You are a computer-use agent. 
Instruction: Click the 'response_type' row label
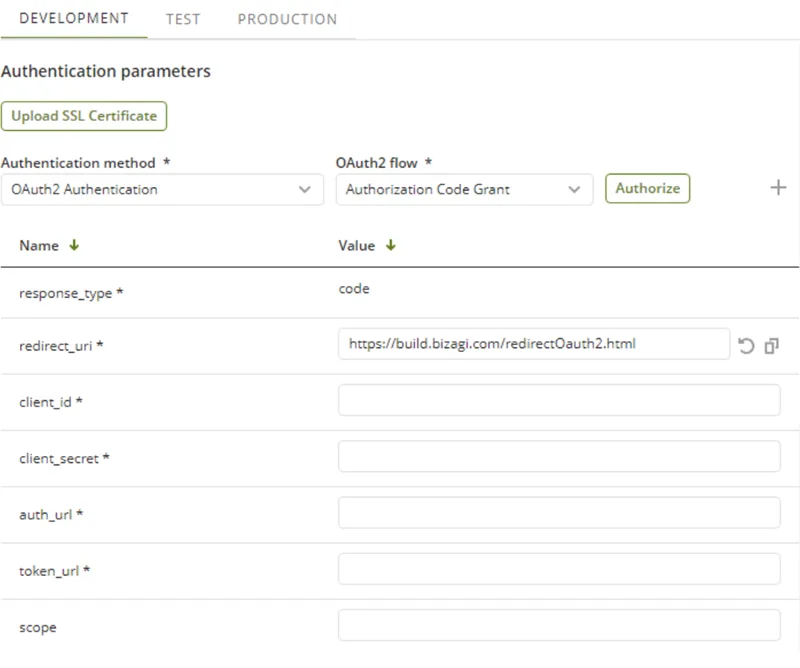(x=71, y=293)
